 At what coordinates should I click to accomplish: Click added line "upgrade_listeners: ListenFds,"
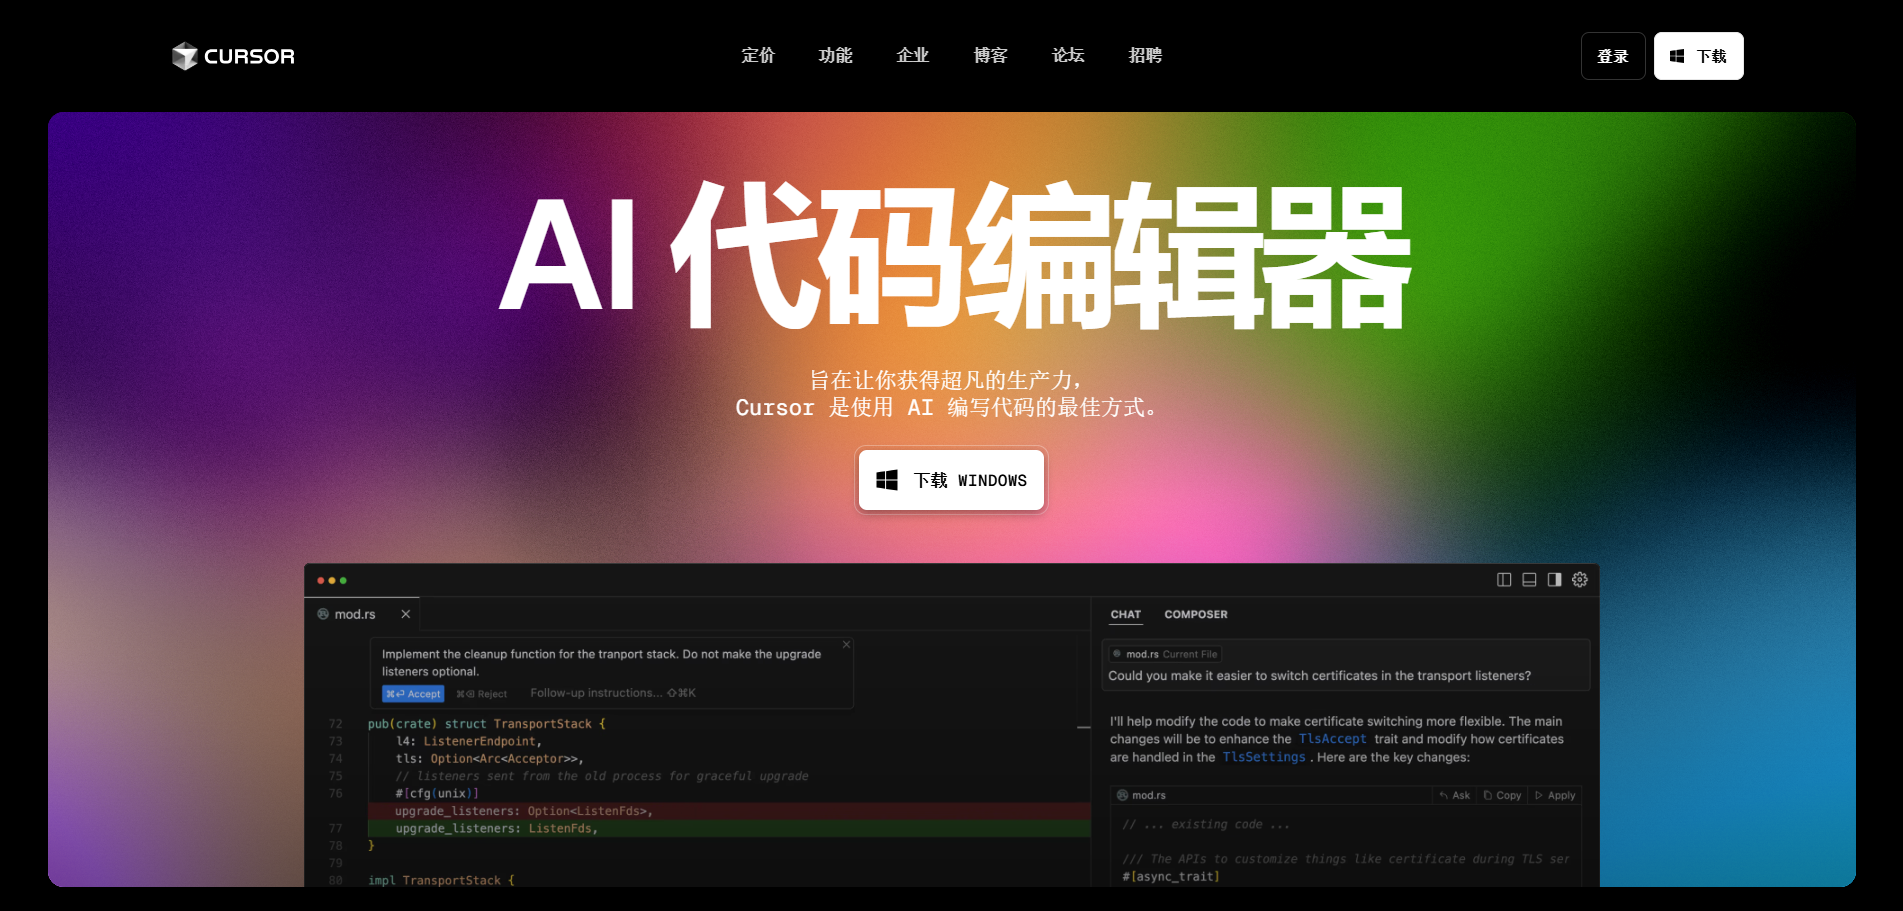click(497, 829)
